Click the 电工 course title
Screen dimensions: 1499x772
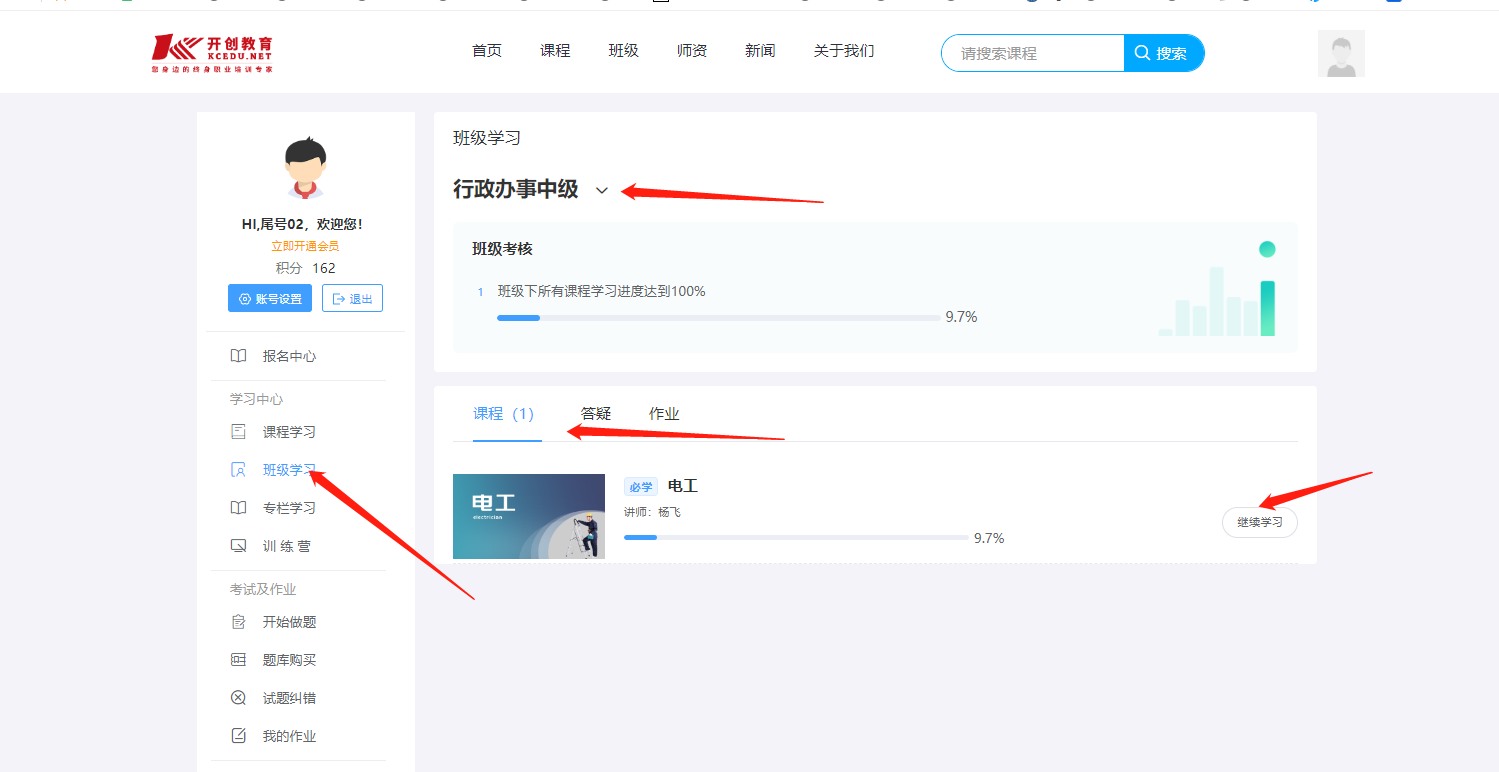click(683, 486)
